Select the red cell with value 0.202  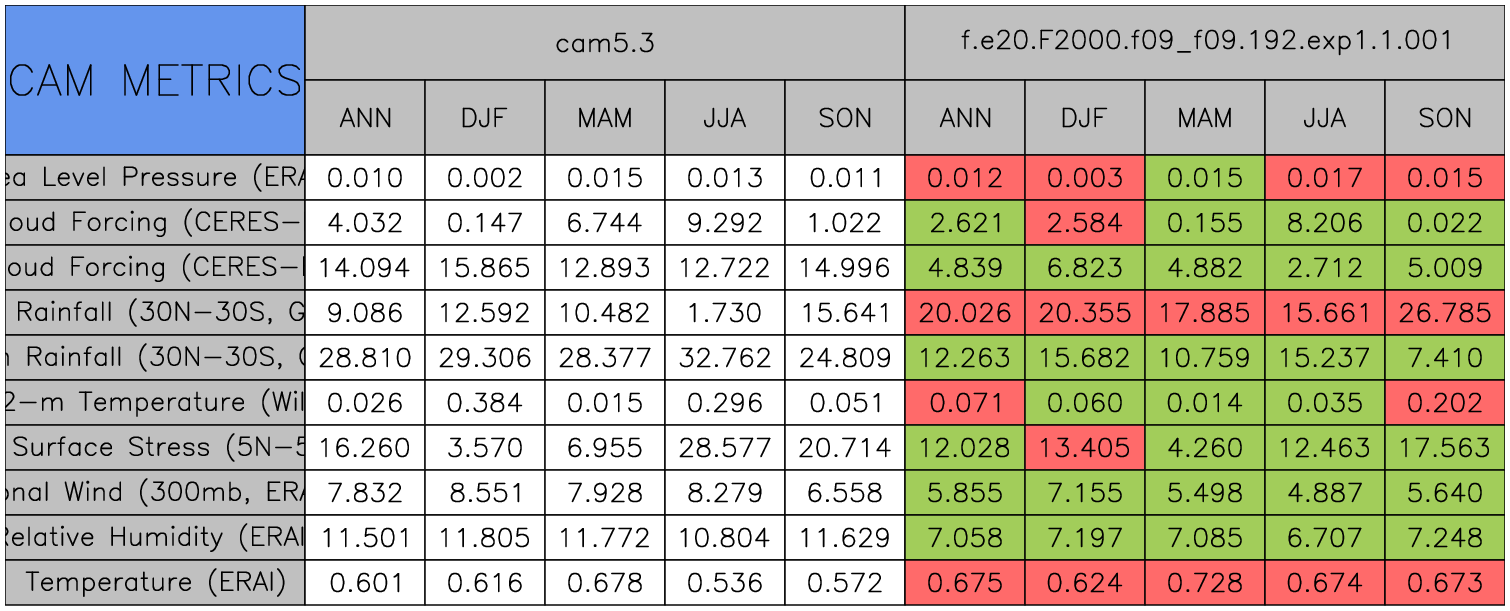(1444, 403)
